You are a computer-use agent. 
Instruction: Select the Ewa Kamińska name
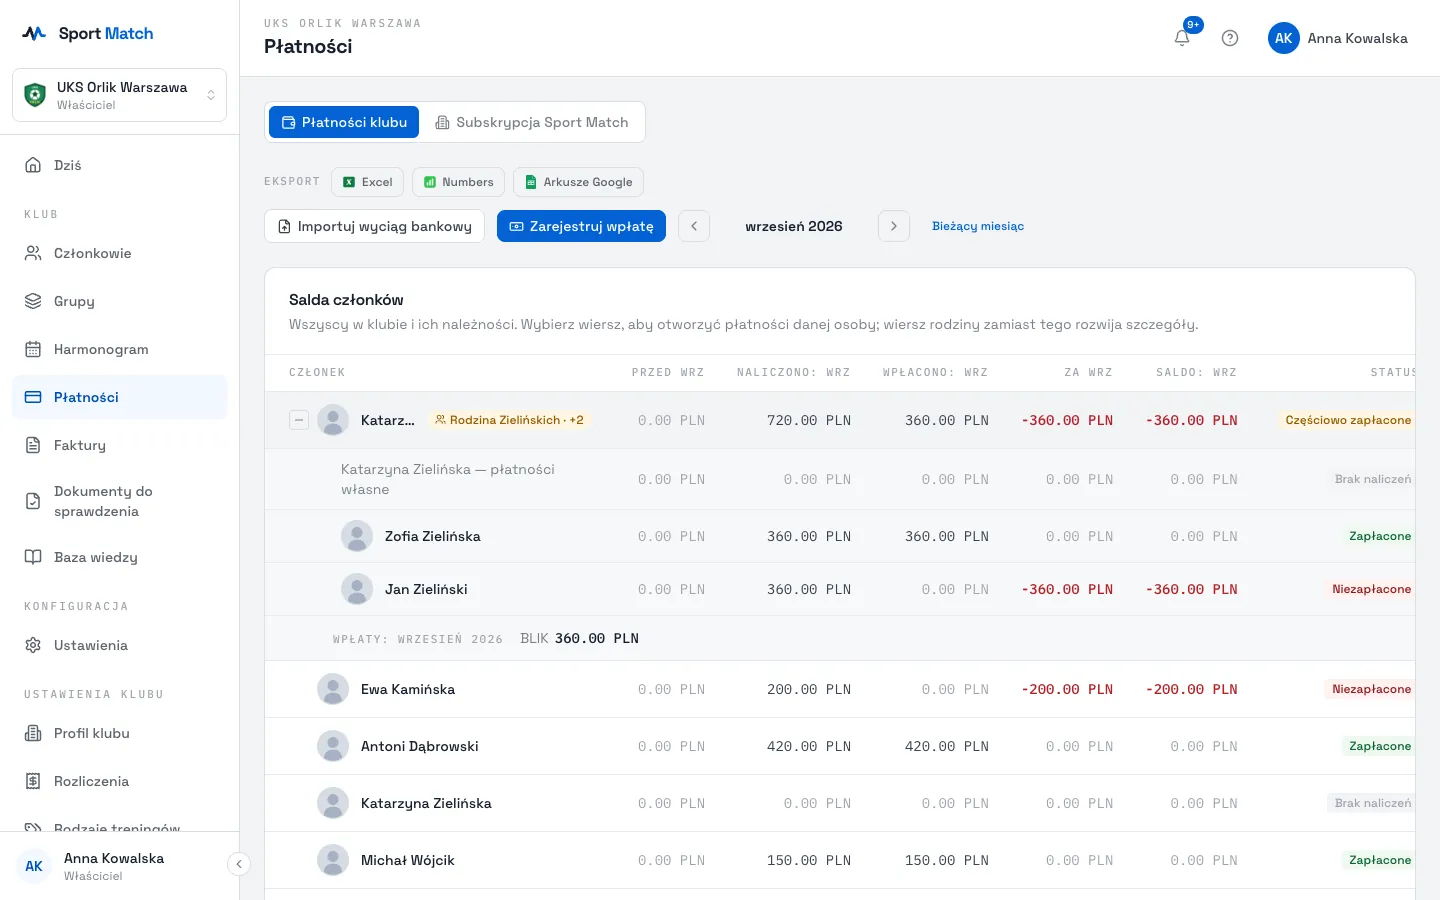point(408,689)
